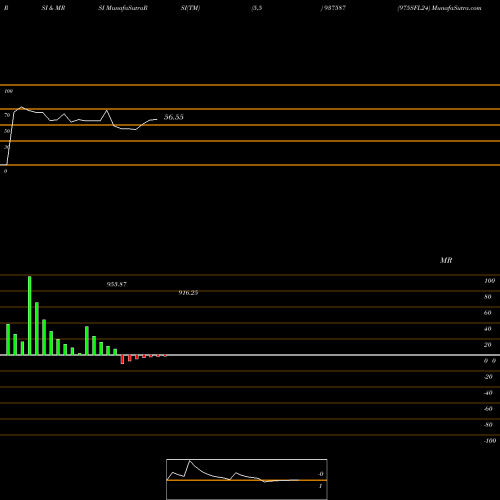Click the (975SFL24) MunafaSutra.com header text

439,8
